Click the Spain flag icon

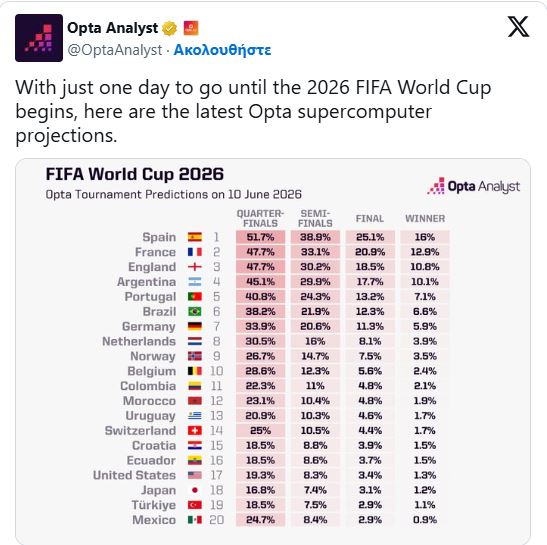point(195,237)
